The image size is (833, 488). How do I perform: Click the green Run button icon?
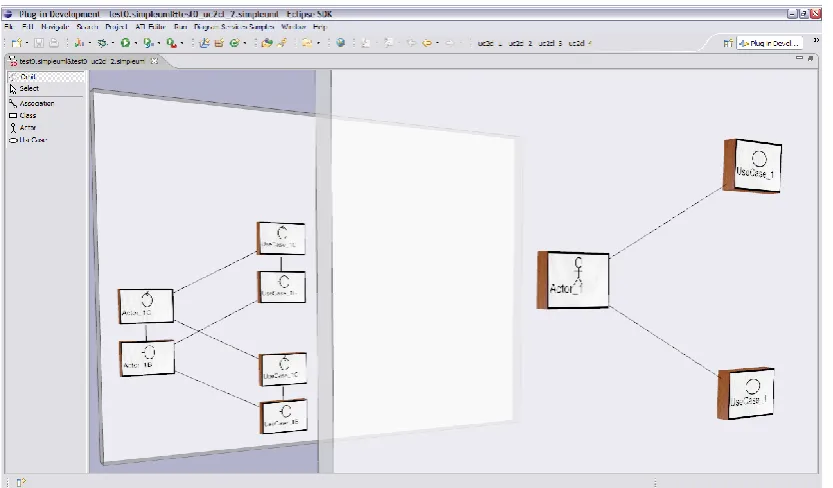(125, 43)
